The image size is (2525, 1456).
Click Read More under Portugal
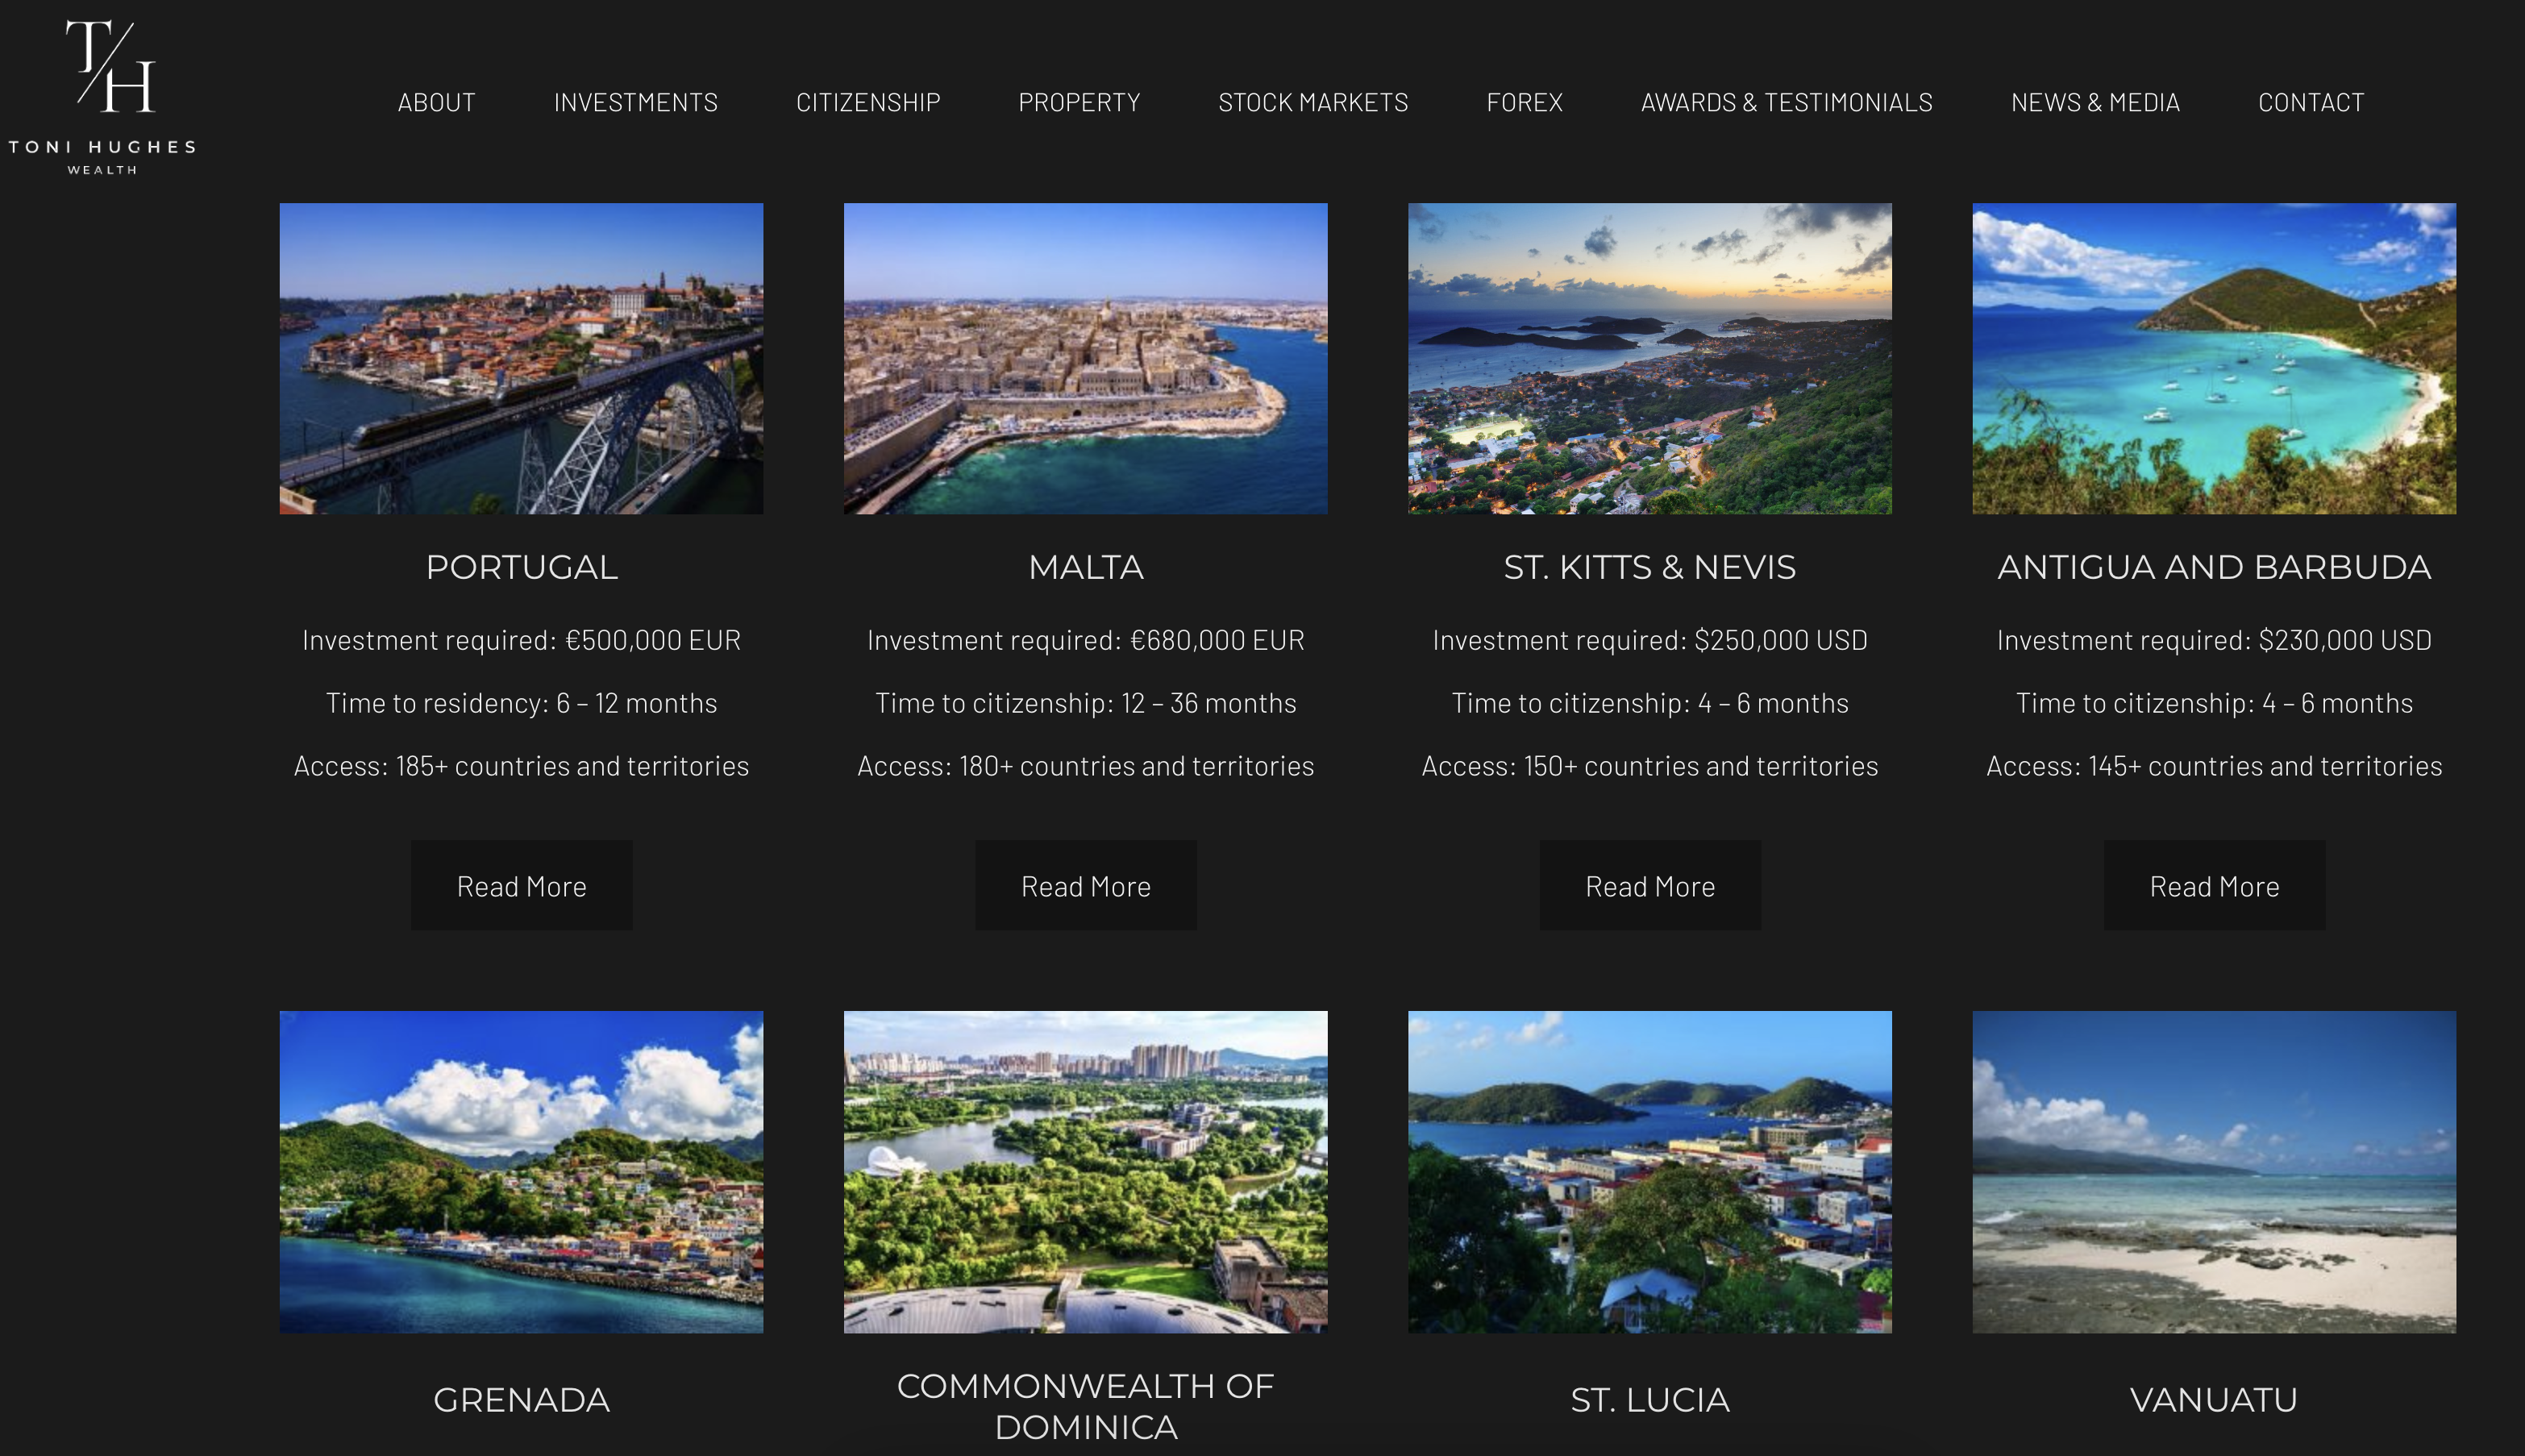[x=521, y=886]
